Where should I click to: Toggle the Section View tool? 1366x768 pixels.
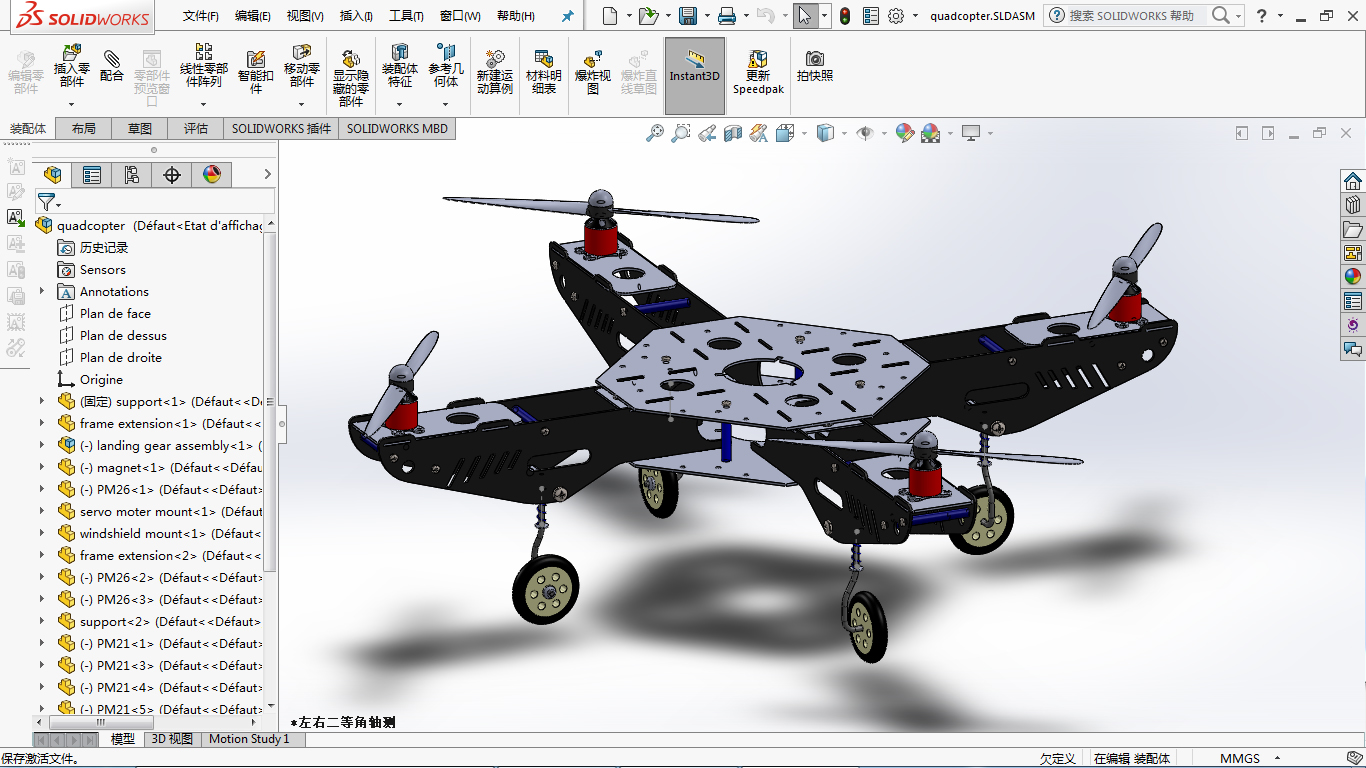pos(733,133)
